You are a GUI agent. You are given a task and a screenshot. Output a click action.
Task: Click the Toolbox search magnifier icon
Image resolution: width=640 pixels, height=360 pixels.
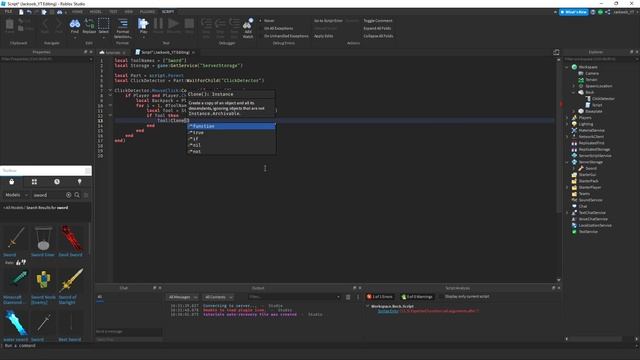pos(77,195)
